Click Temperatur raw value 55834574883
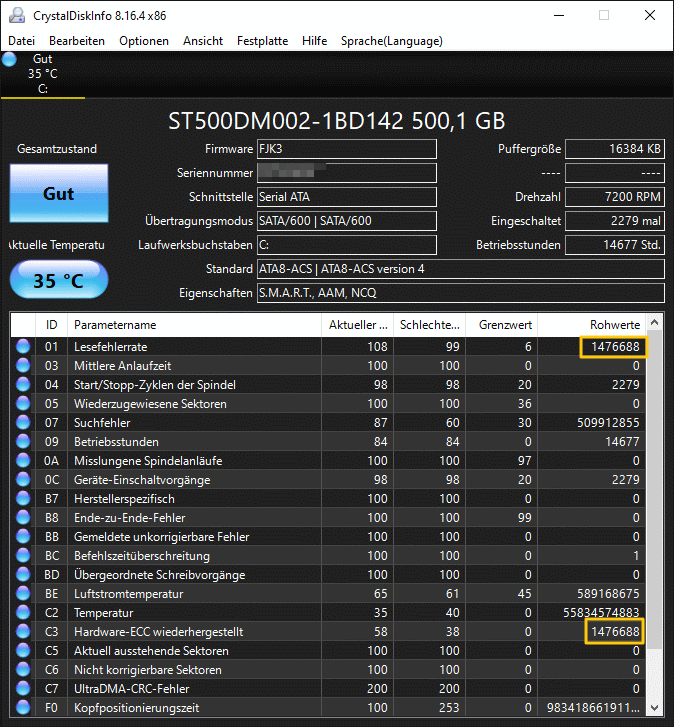This screenshot has width=674, height=727. [x=601, y=612]
